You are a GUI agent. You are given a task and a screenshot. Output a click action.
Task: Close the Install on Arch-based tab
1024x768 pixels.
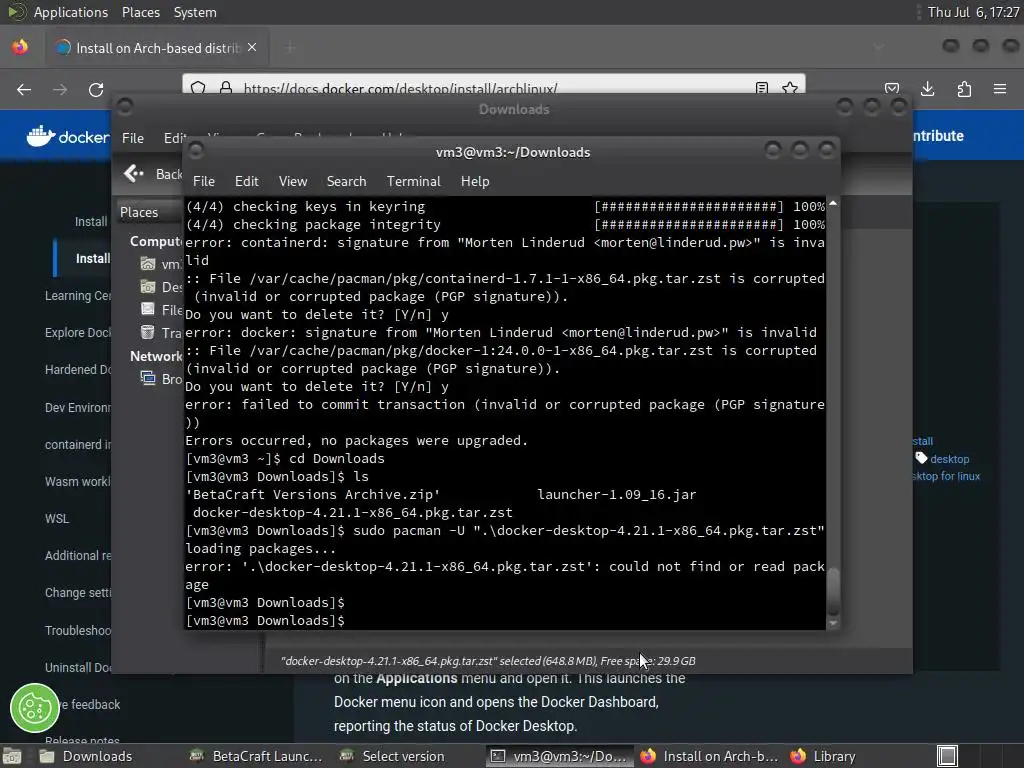click(252, 48)
